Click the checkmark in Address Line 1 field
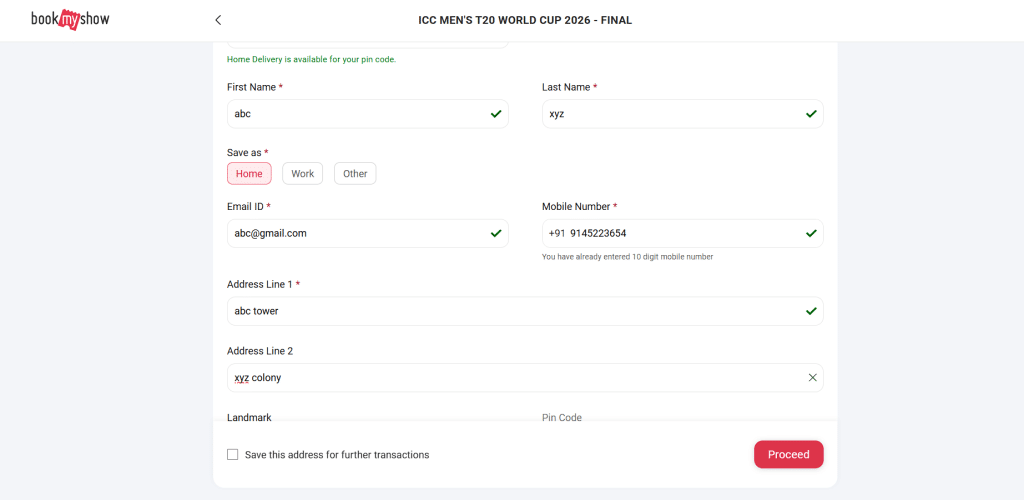 811,311
